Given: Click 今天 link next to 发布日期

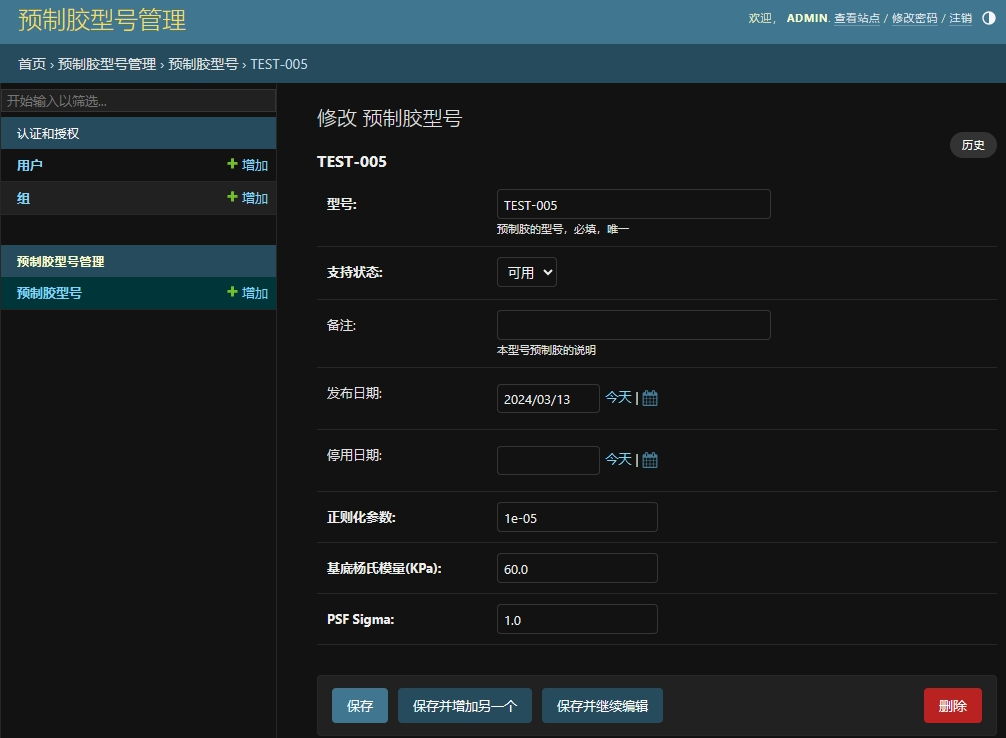Looking at the screenshot, I should 618,397.
